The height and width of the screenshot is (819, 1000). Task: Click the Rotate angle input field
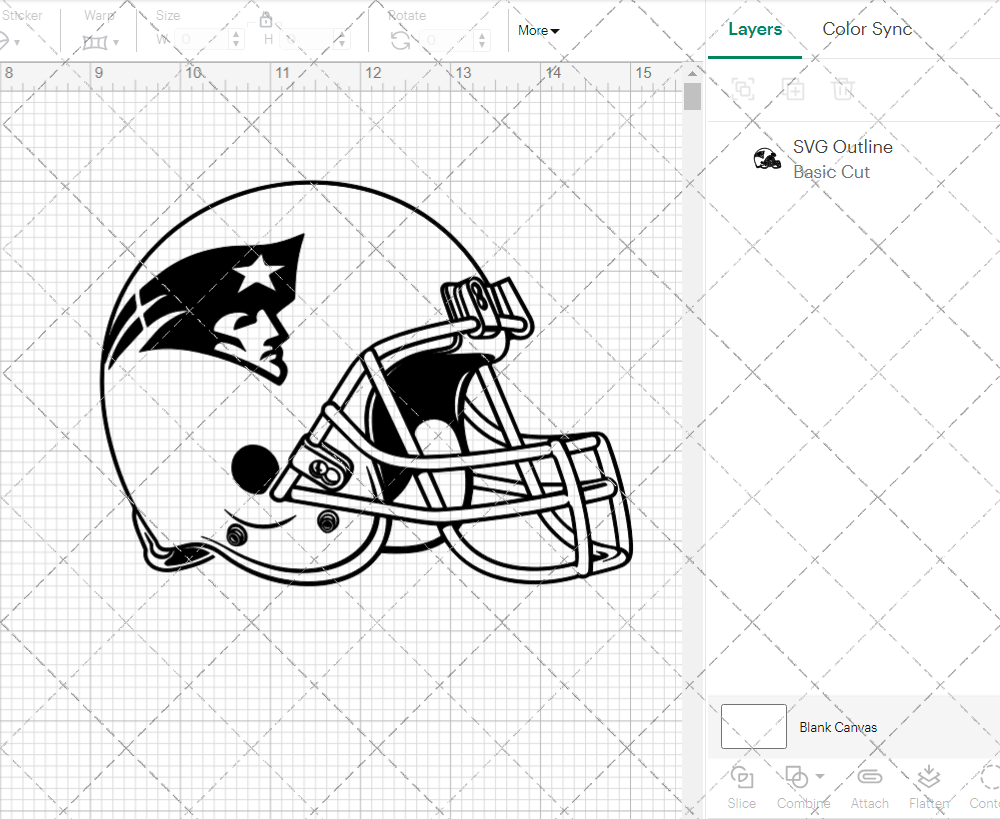446,40
